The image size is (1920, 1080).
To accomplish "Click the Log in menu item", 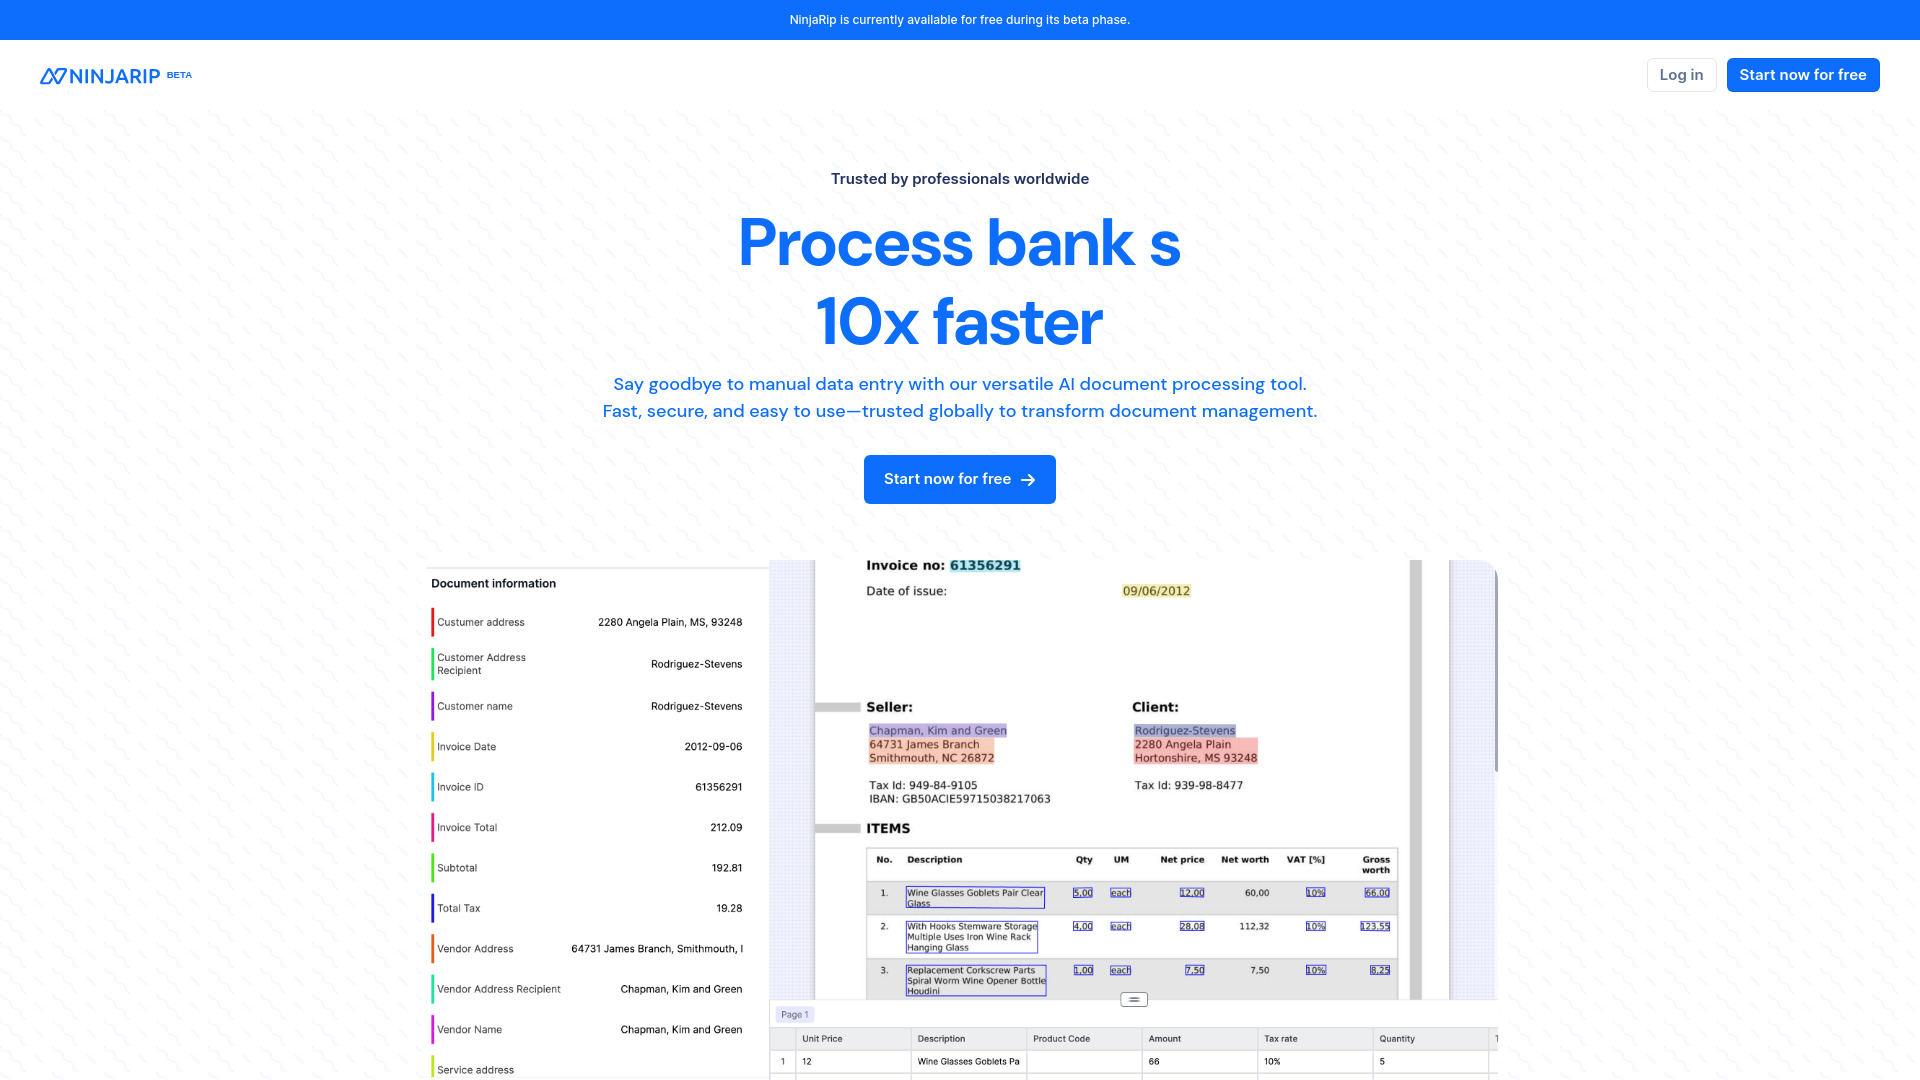I will click(x=1681, y=74).
